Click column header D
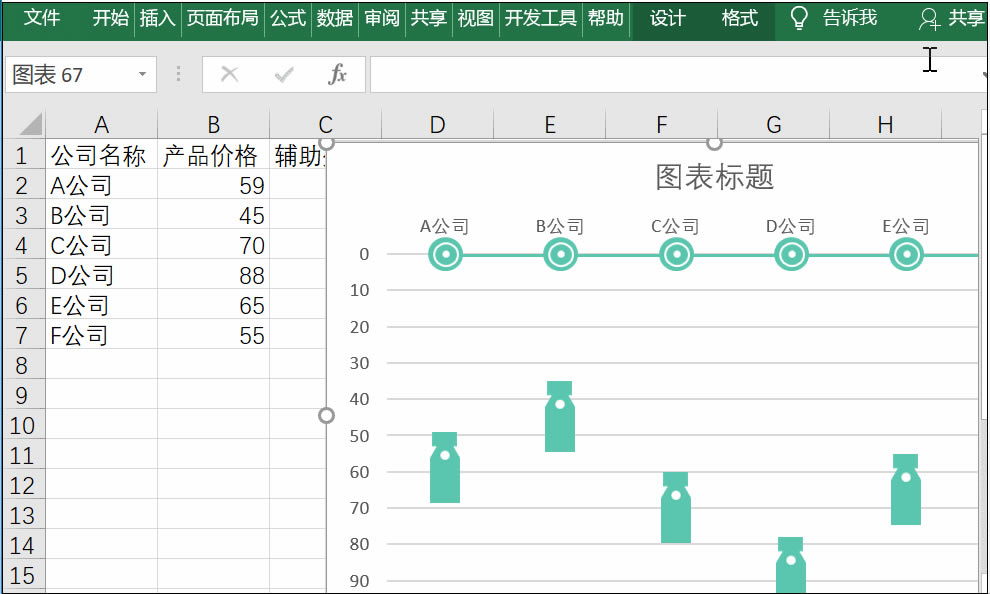 (437, 125)
